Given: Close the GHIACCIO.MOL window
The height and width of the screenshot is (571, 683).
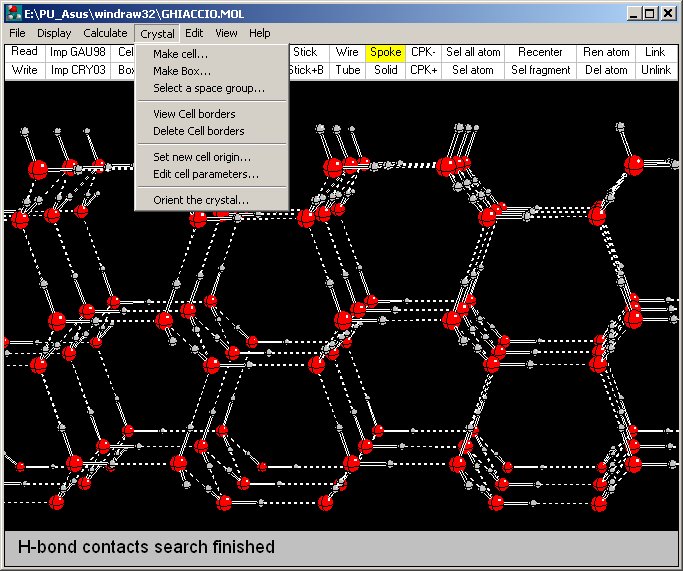Looking at the screenshot, I should coord(668,14).
